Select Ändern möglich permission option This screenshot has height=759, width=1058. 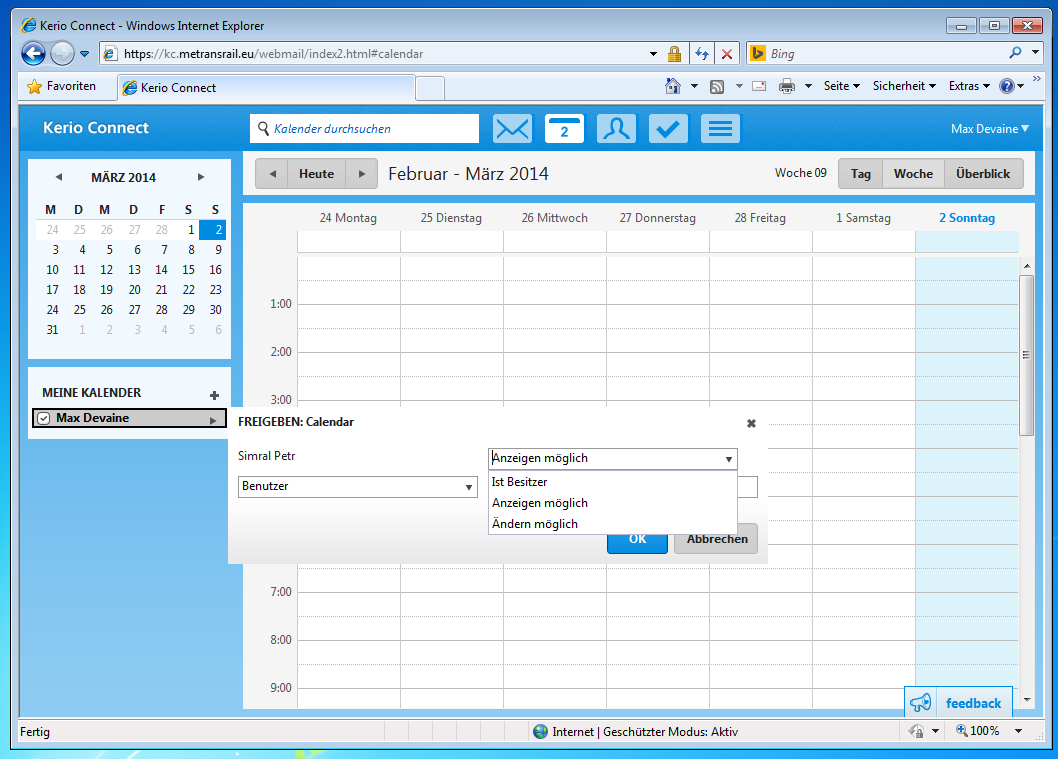click(612, 524)
